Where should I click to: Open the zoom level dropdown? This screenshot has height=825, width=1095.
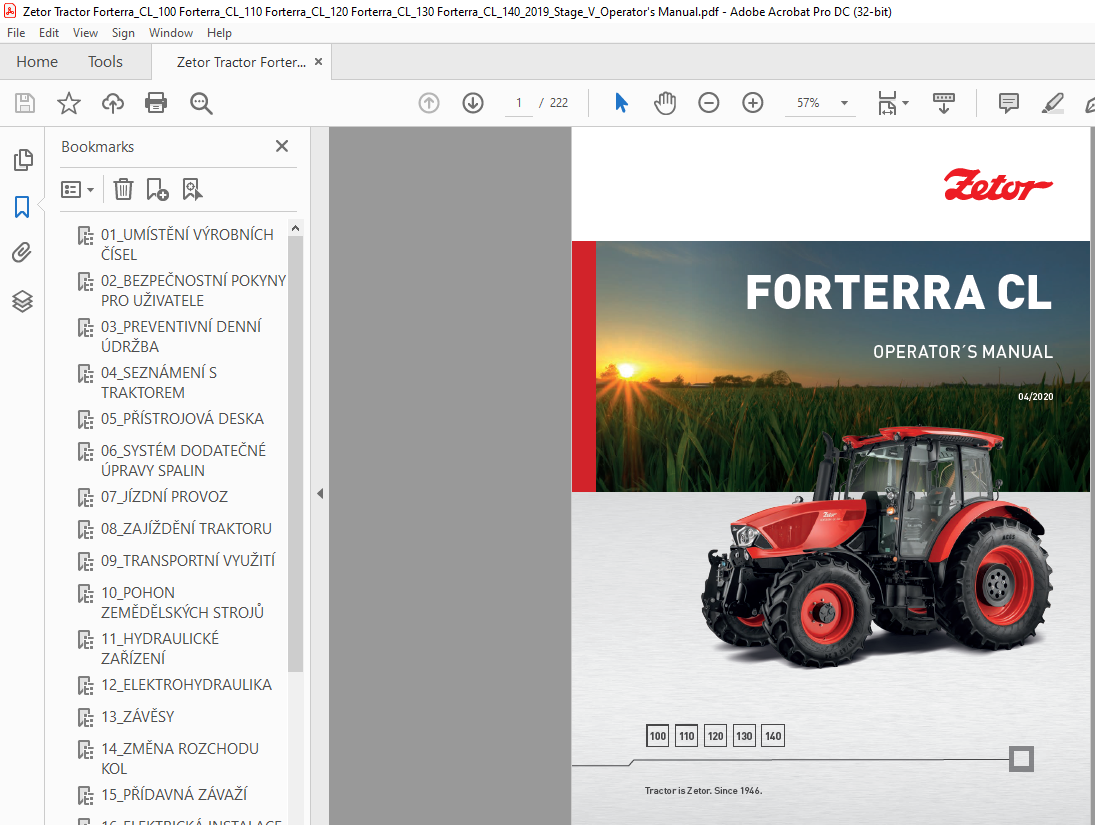(x=844, y=103)
